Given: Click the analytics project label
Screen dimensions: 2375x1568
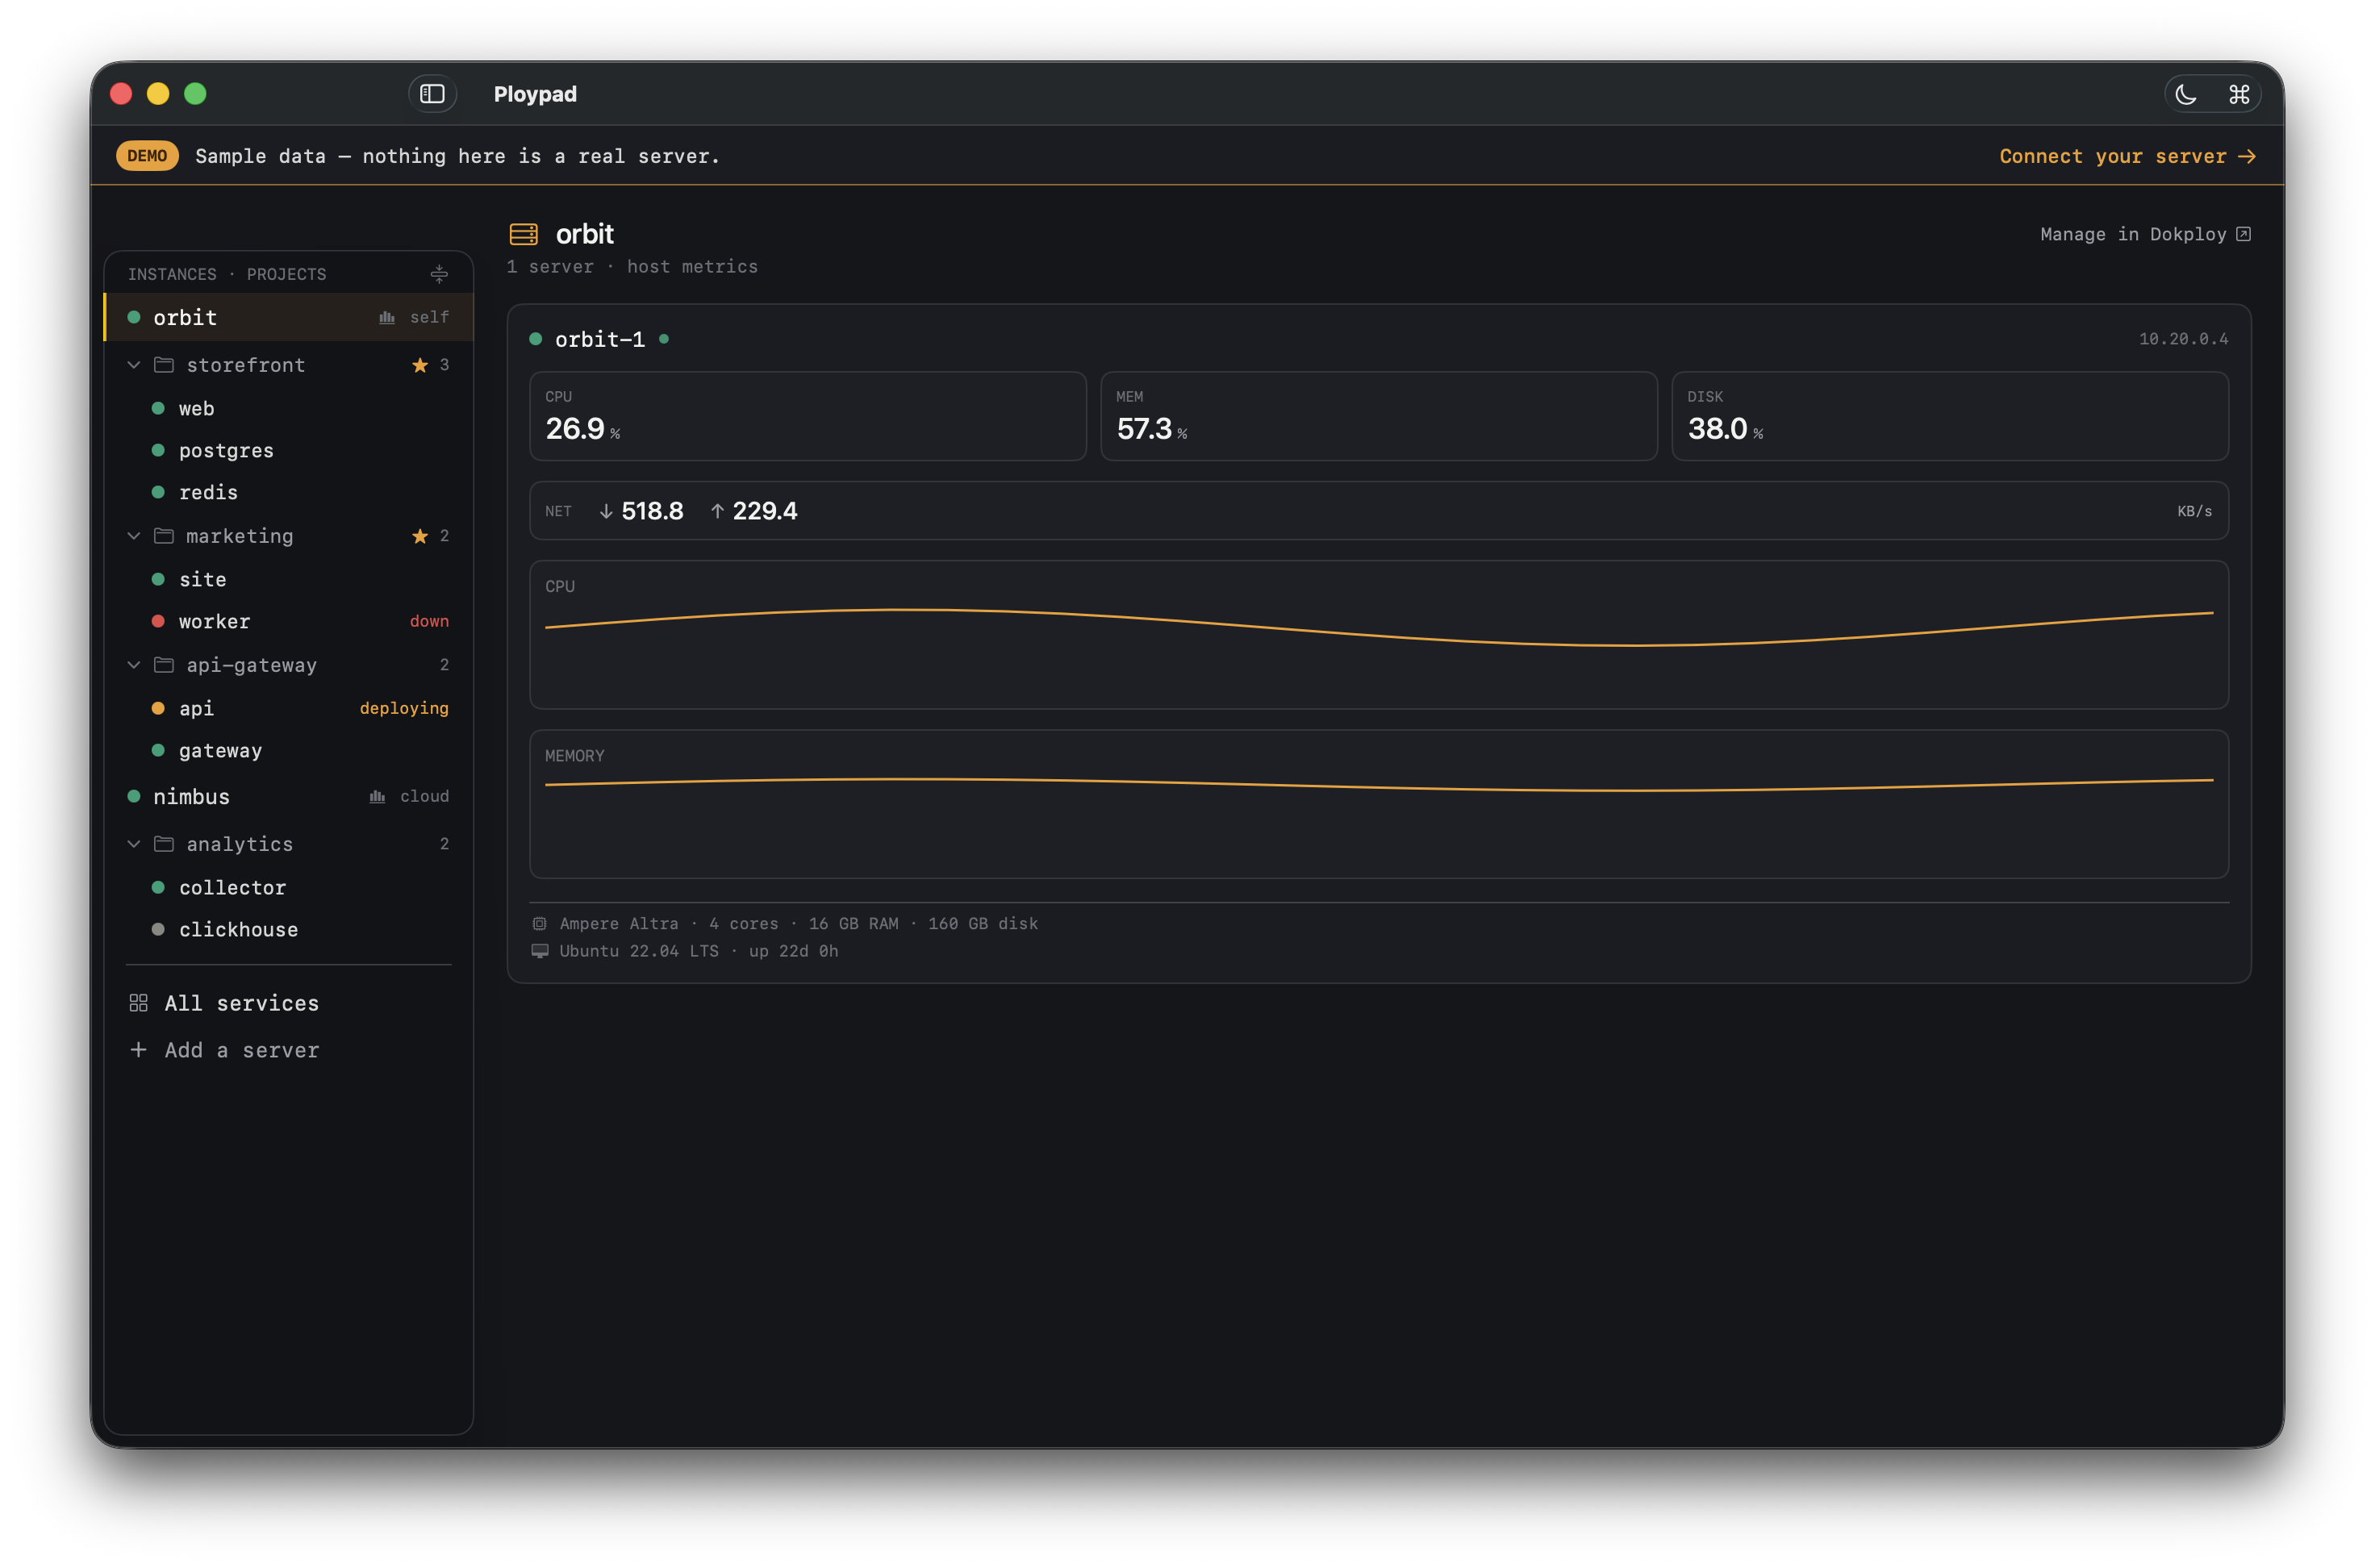Looking at the screenshot, I should coord(240,844).
